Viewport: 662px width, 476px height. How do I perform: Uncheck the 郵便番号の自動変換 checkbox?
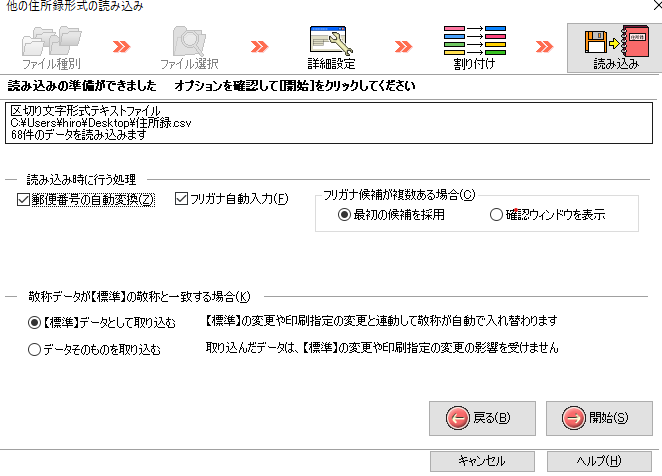coord(24,200)
